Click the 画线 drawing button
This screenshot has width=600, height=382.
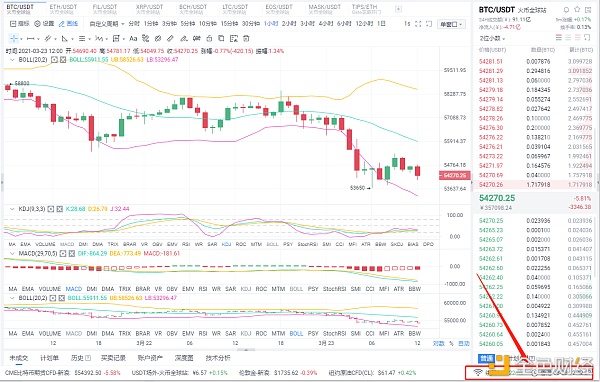(68, 24)
